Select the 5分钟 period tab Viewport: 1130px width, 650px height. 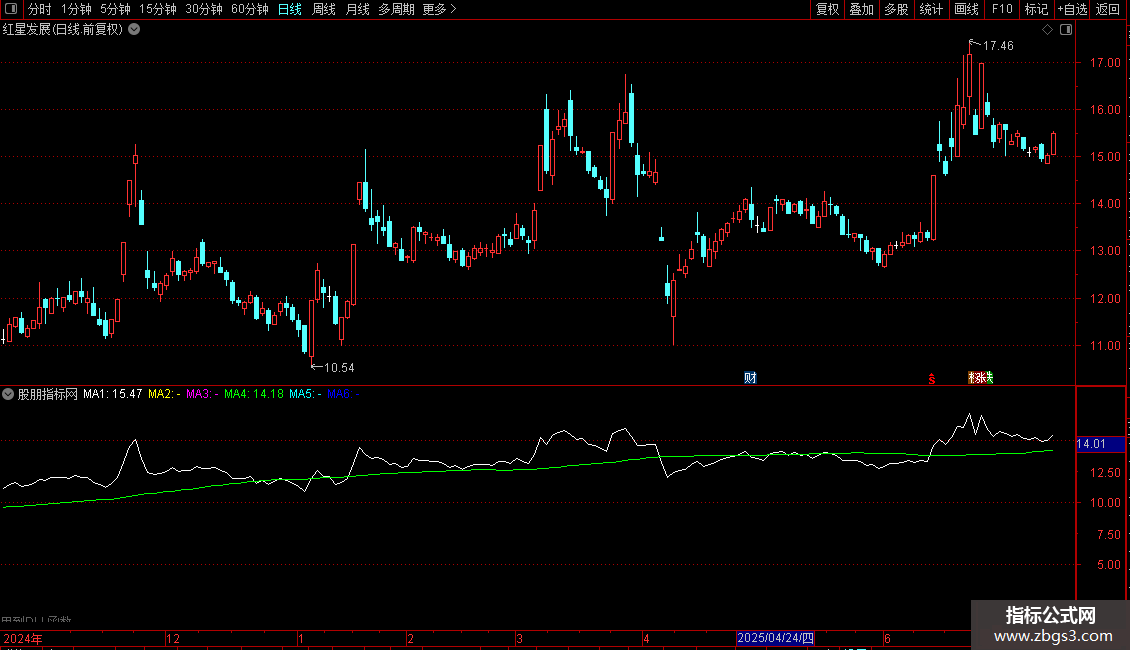pos(115,9)
